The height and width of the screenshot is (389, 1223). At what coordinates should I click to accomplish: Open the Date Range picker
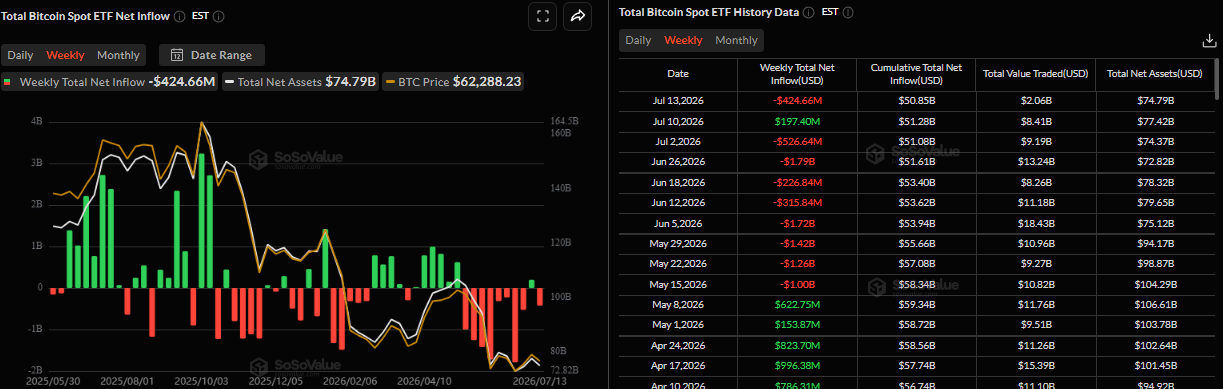212,55
